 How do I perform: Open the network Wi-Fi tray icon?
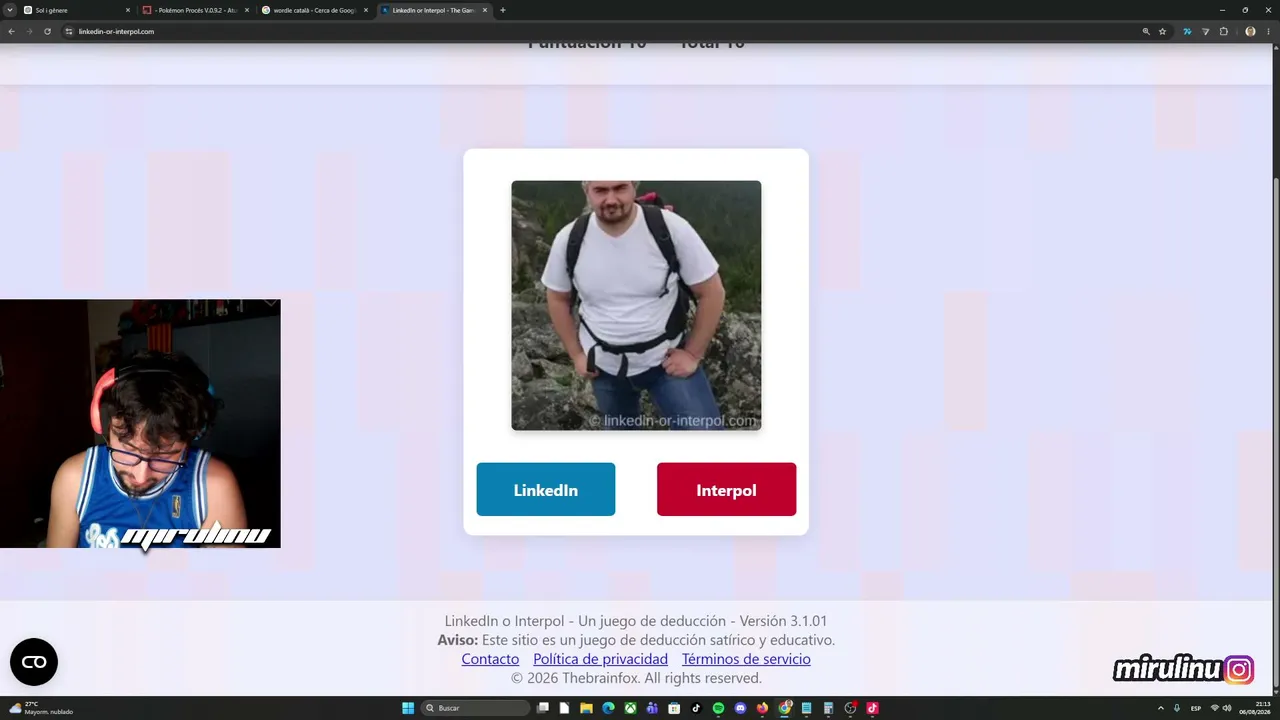(x=1215, y=708)
